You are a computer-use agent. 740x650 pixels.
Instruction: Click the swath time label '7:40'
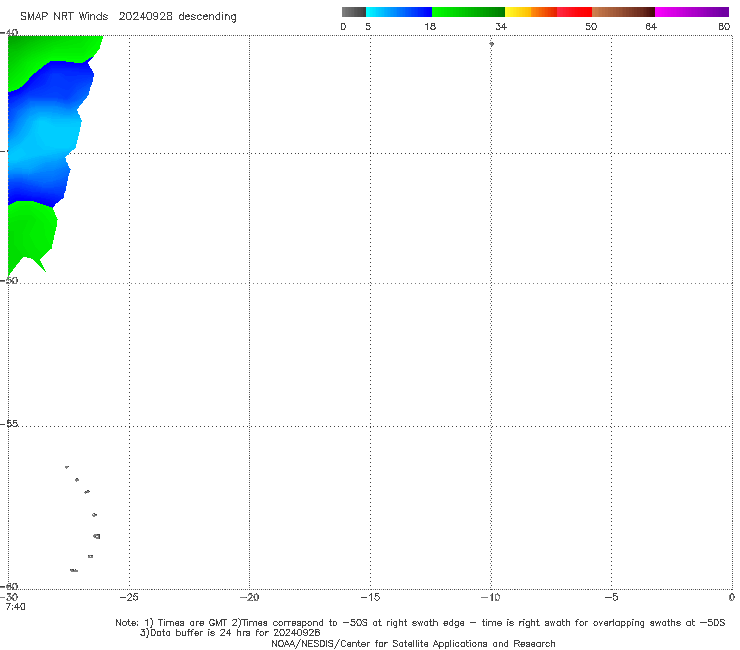point(15,607)
